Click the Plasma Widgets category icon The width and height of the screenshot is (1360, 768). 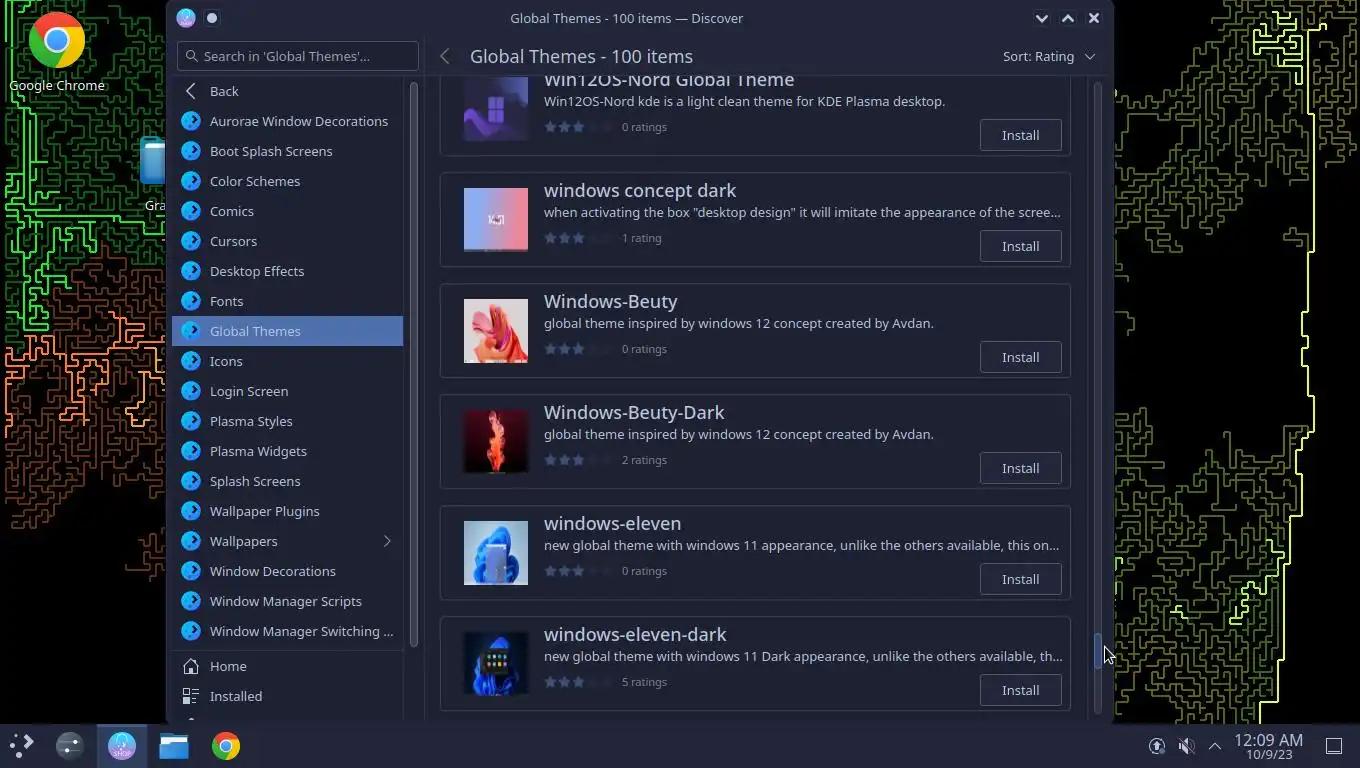191,451
